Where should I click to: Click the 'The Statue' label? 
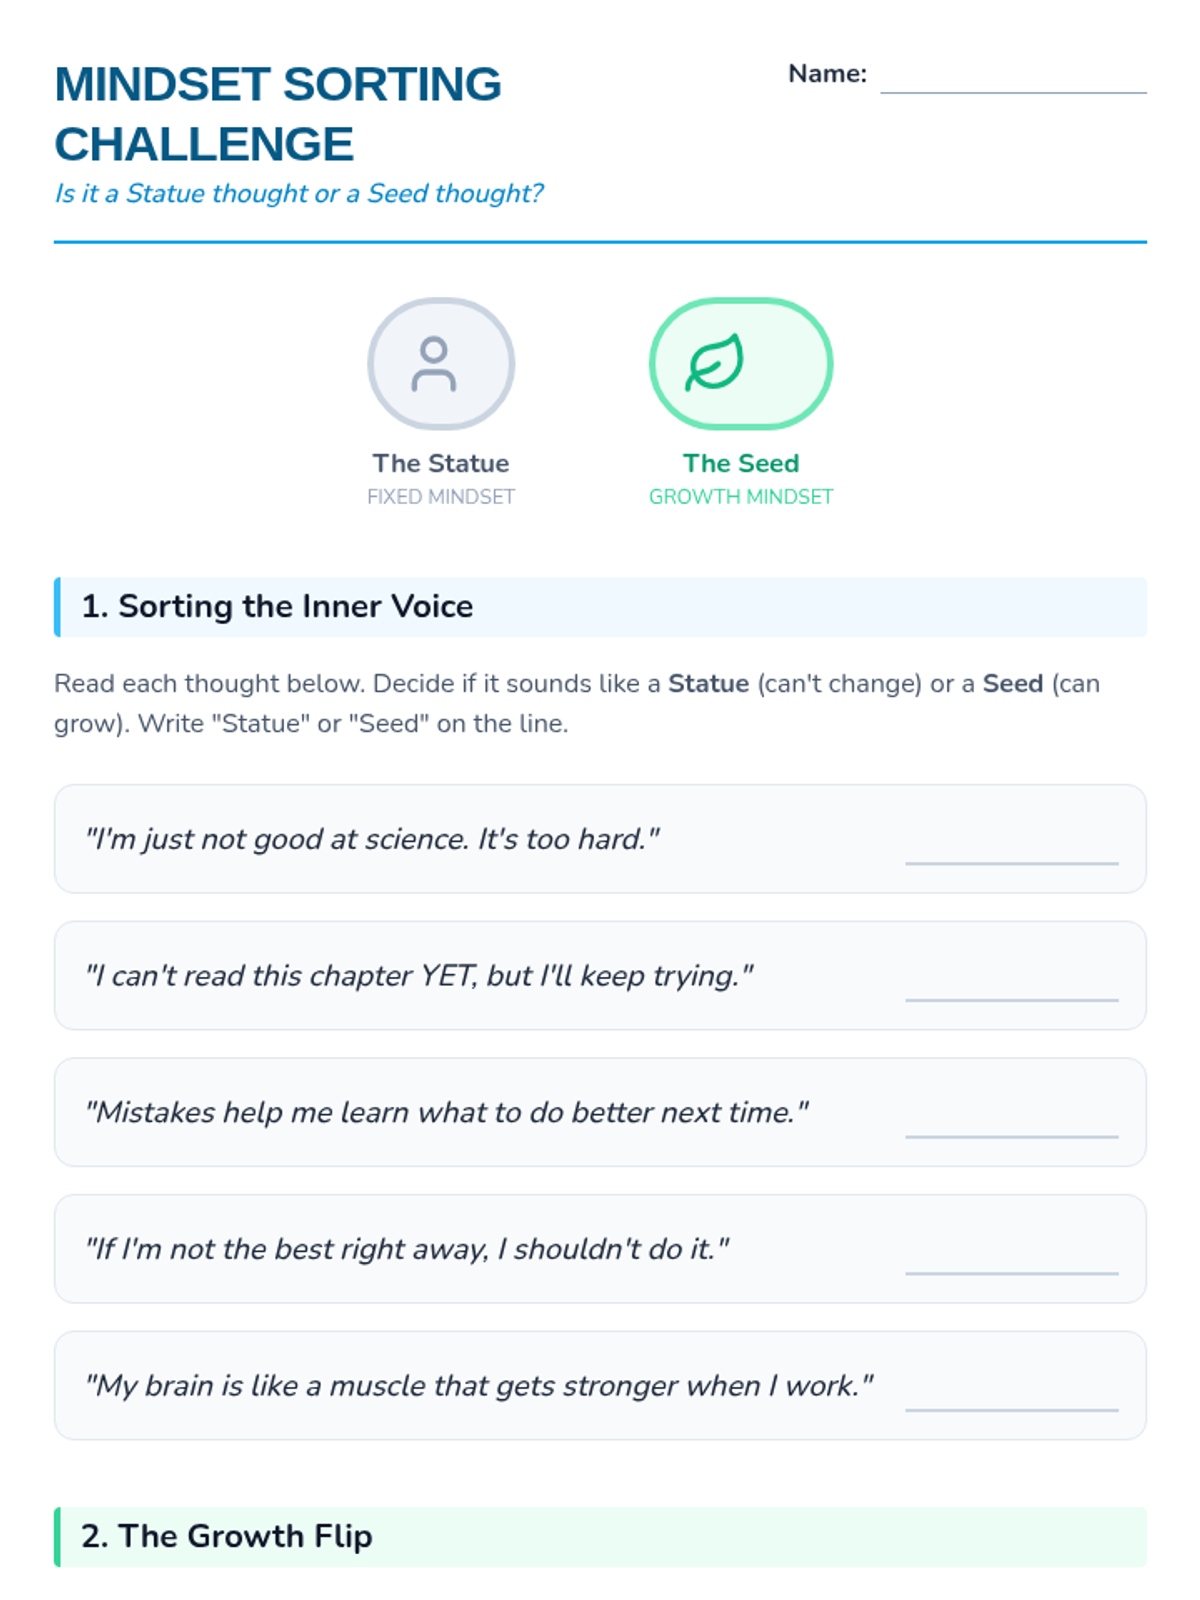click(x=441, y=463)
